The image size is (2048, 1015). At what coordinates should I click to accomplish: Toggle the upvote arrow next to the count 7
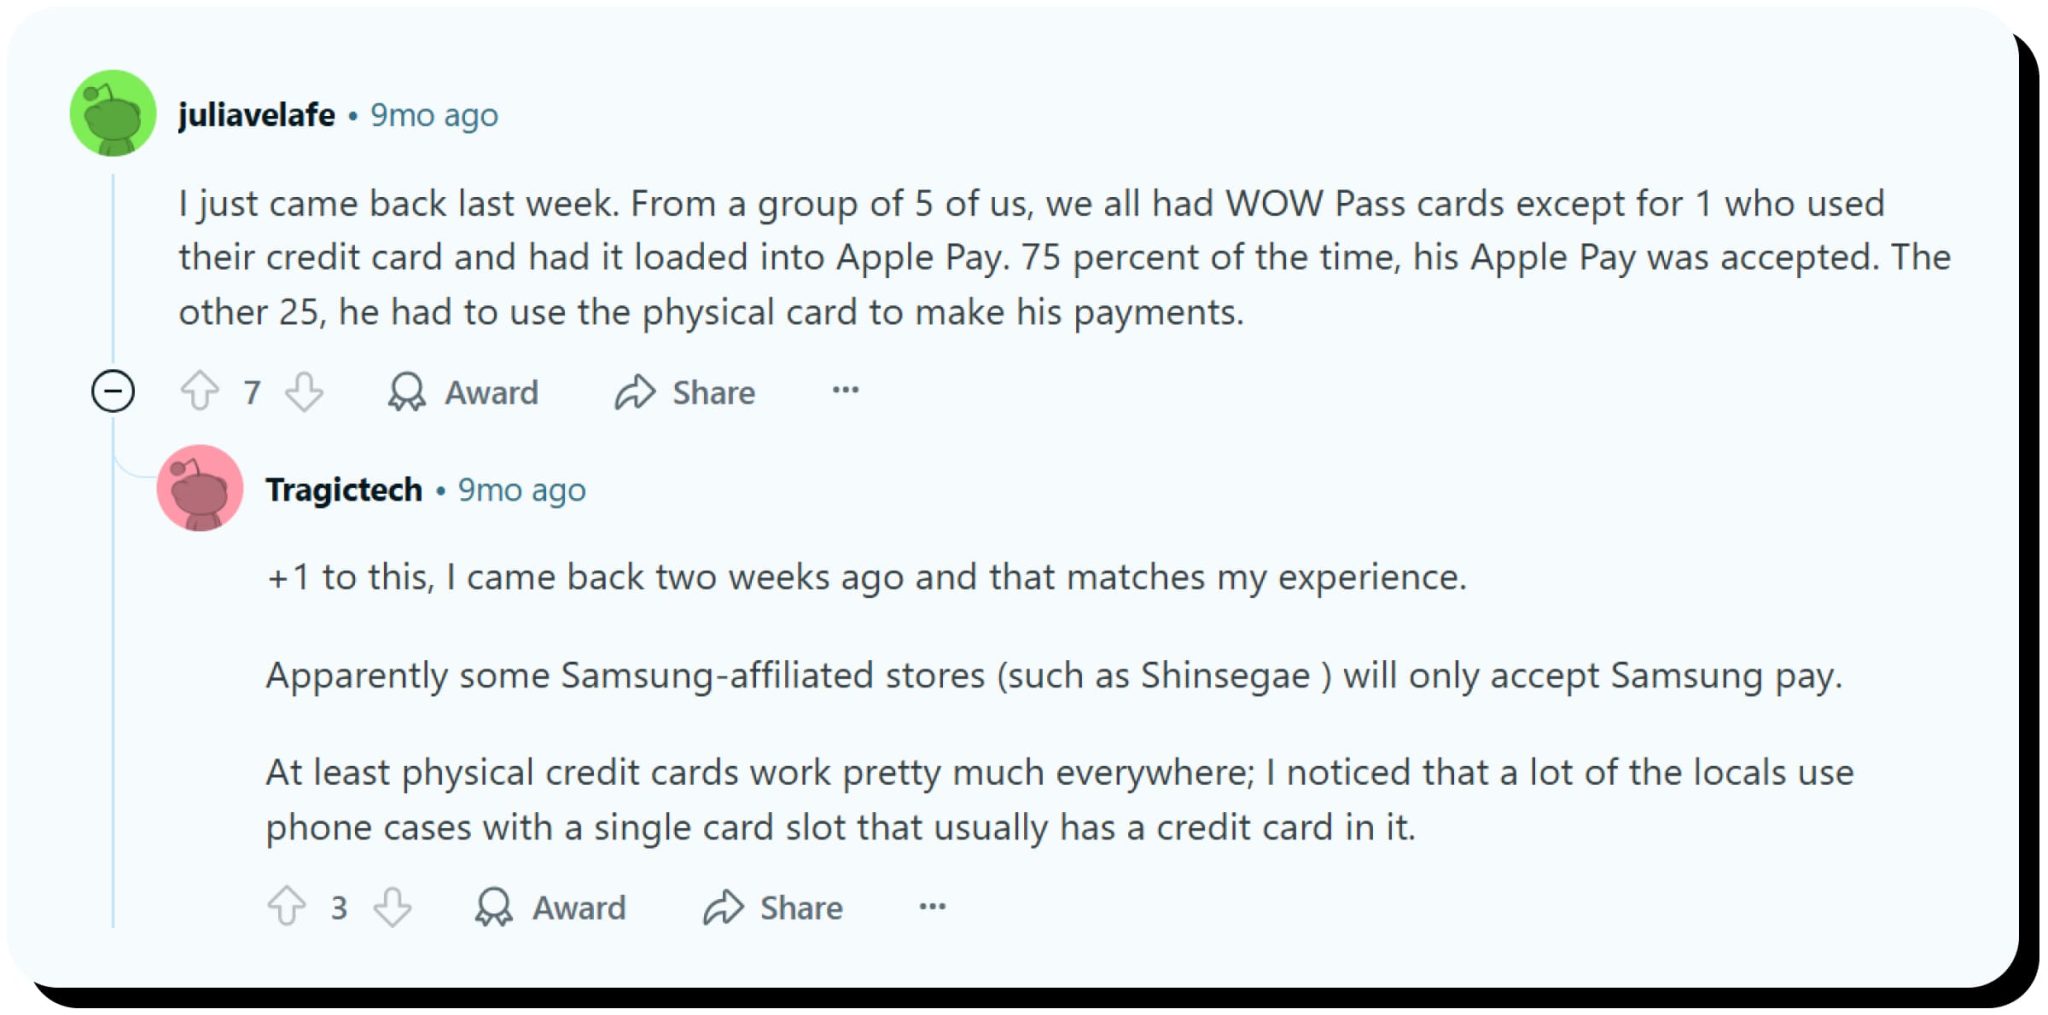point(199,392)
